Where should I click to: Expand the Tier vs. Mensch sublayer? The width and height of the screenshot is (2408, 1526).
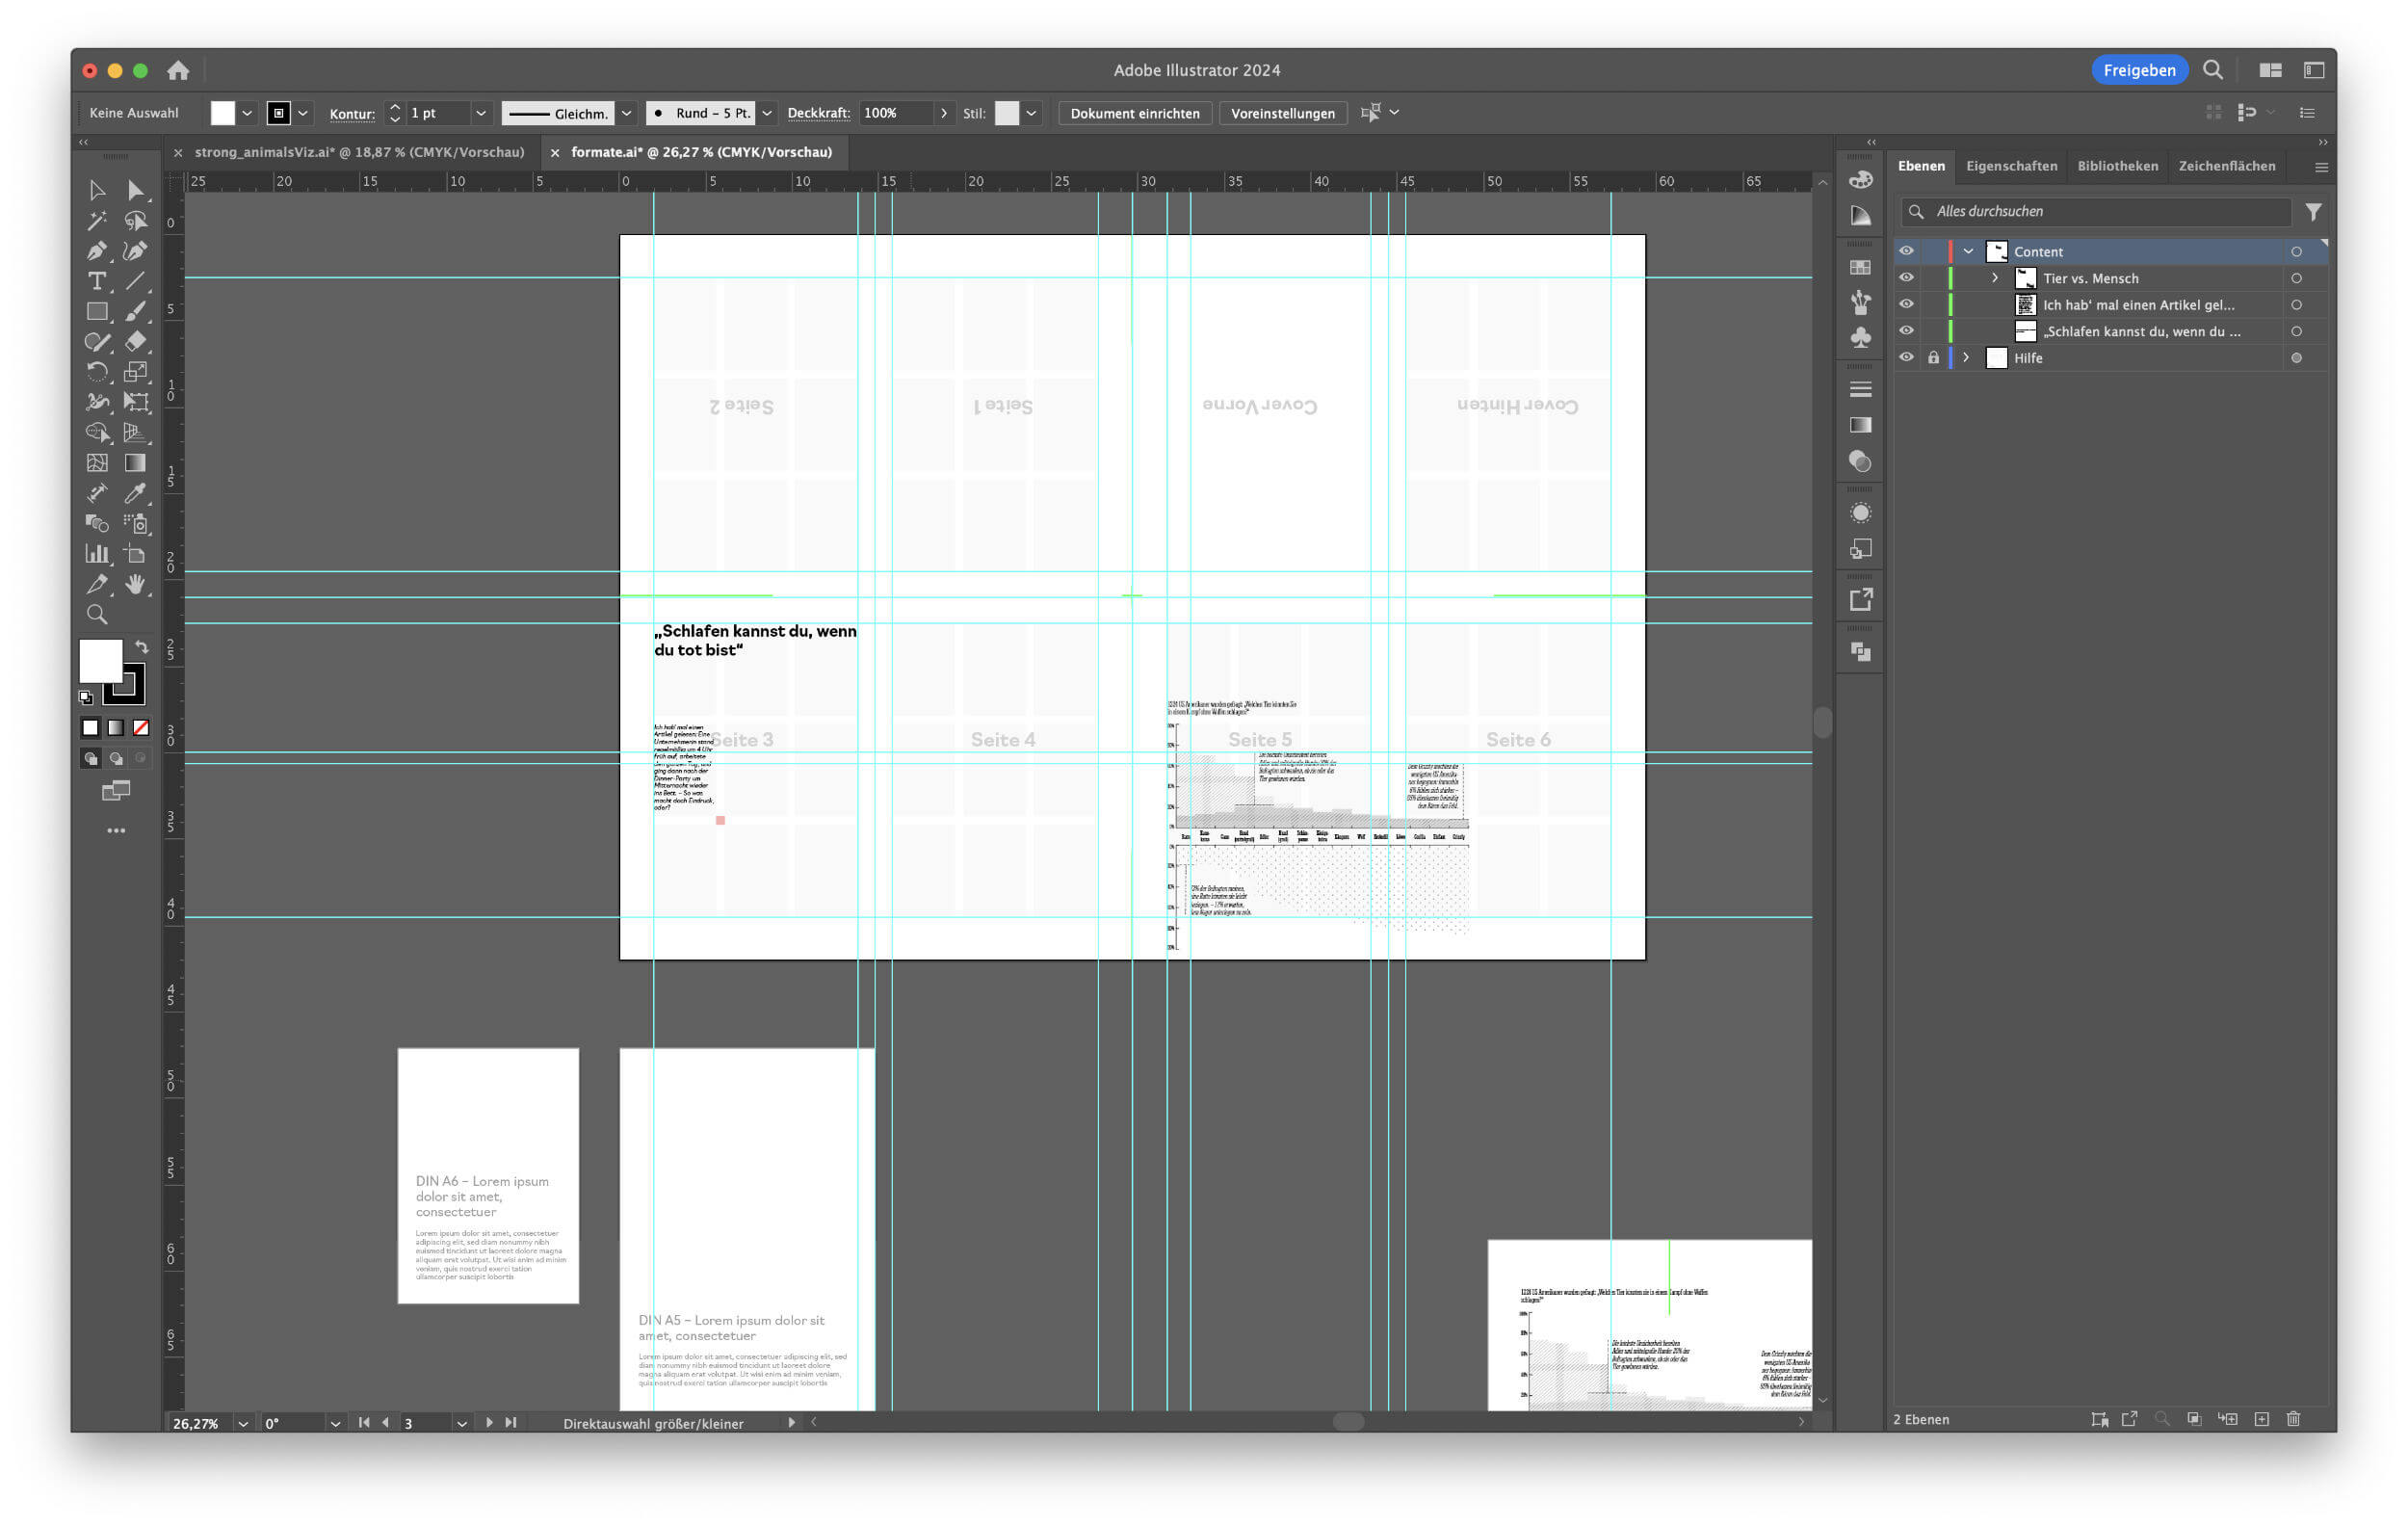tap(1995, 278)
